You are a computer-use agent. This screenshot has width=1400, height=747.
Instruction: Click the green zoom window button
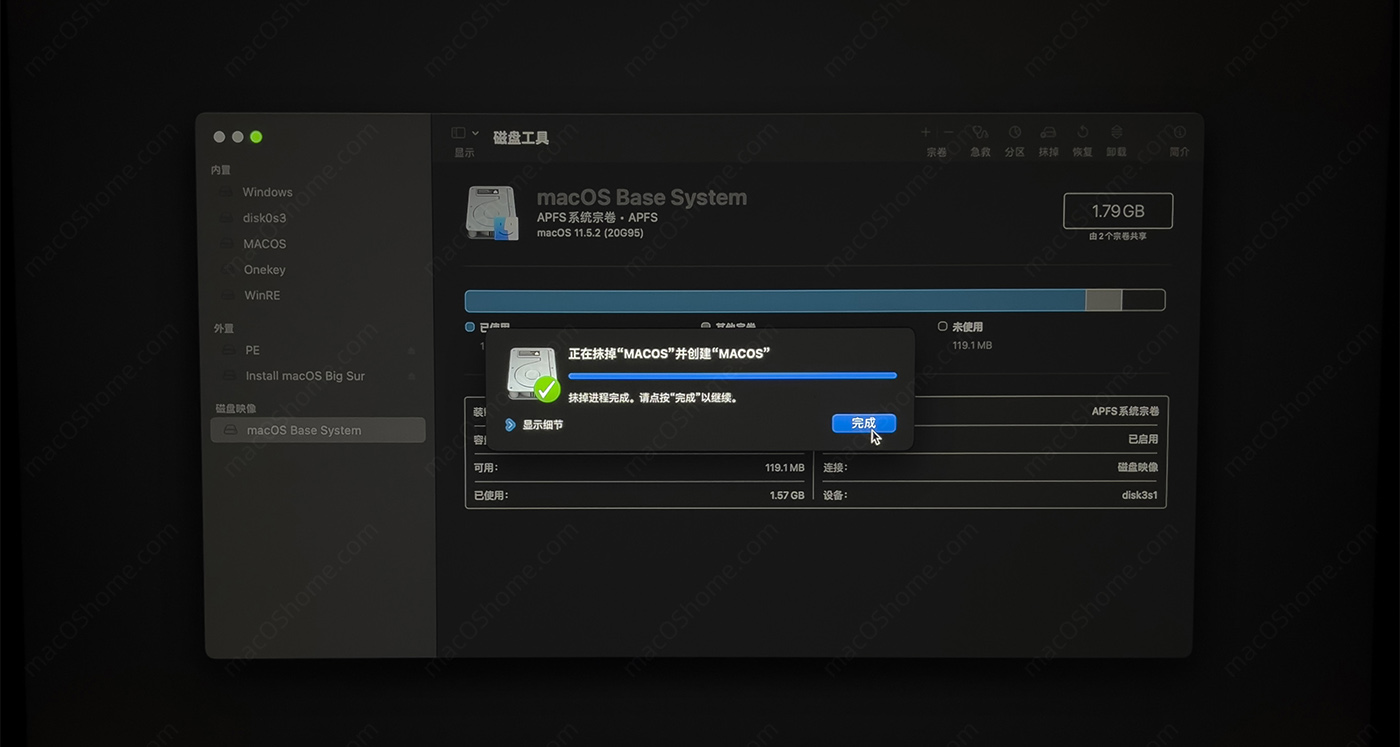pos(256,137)
